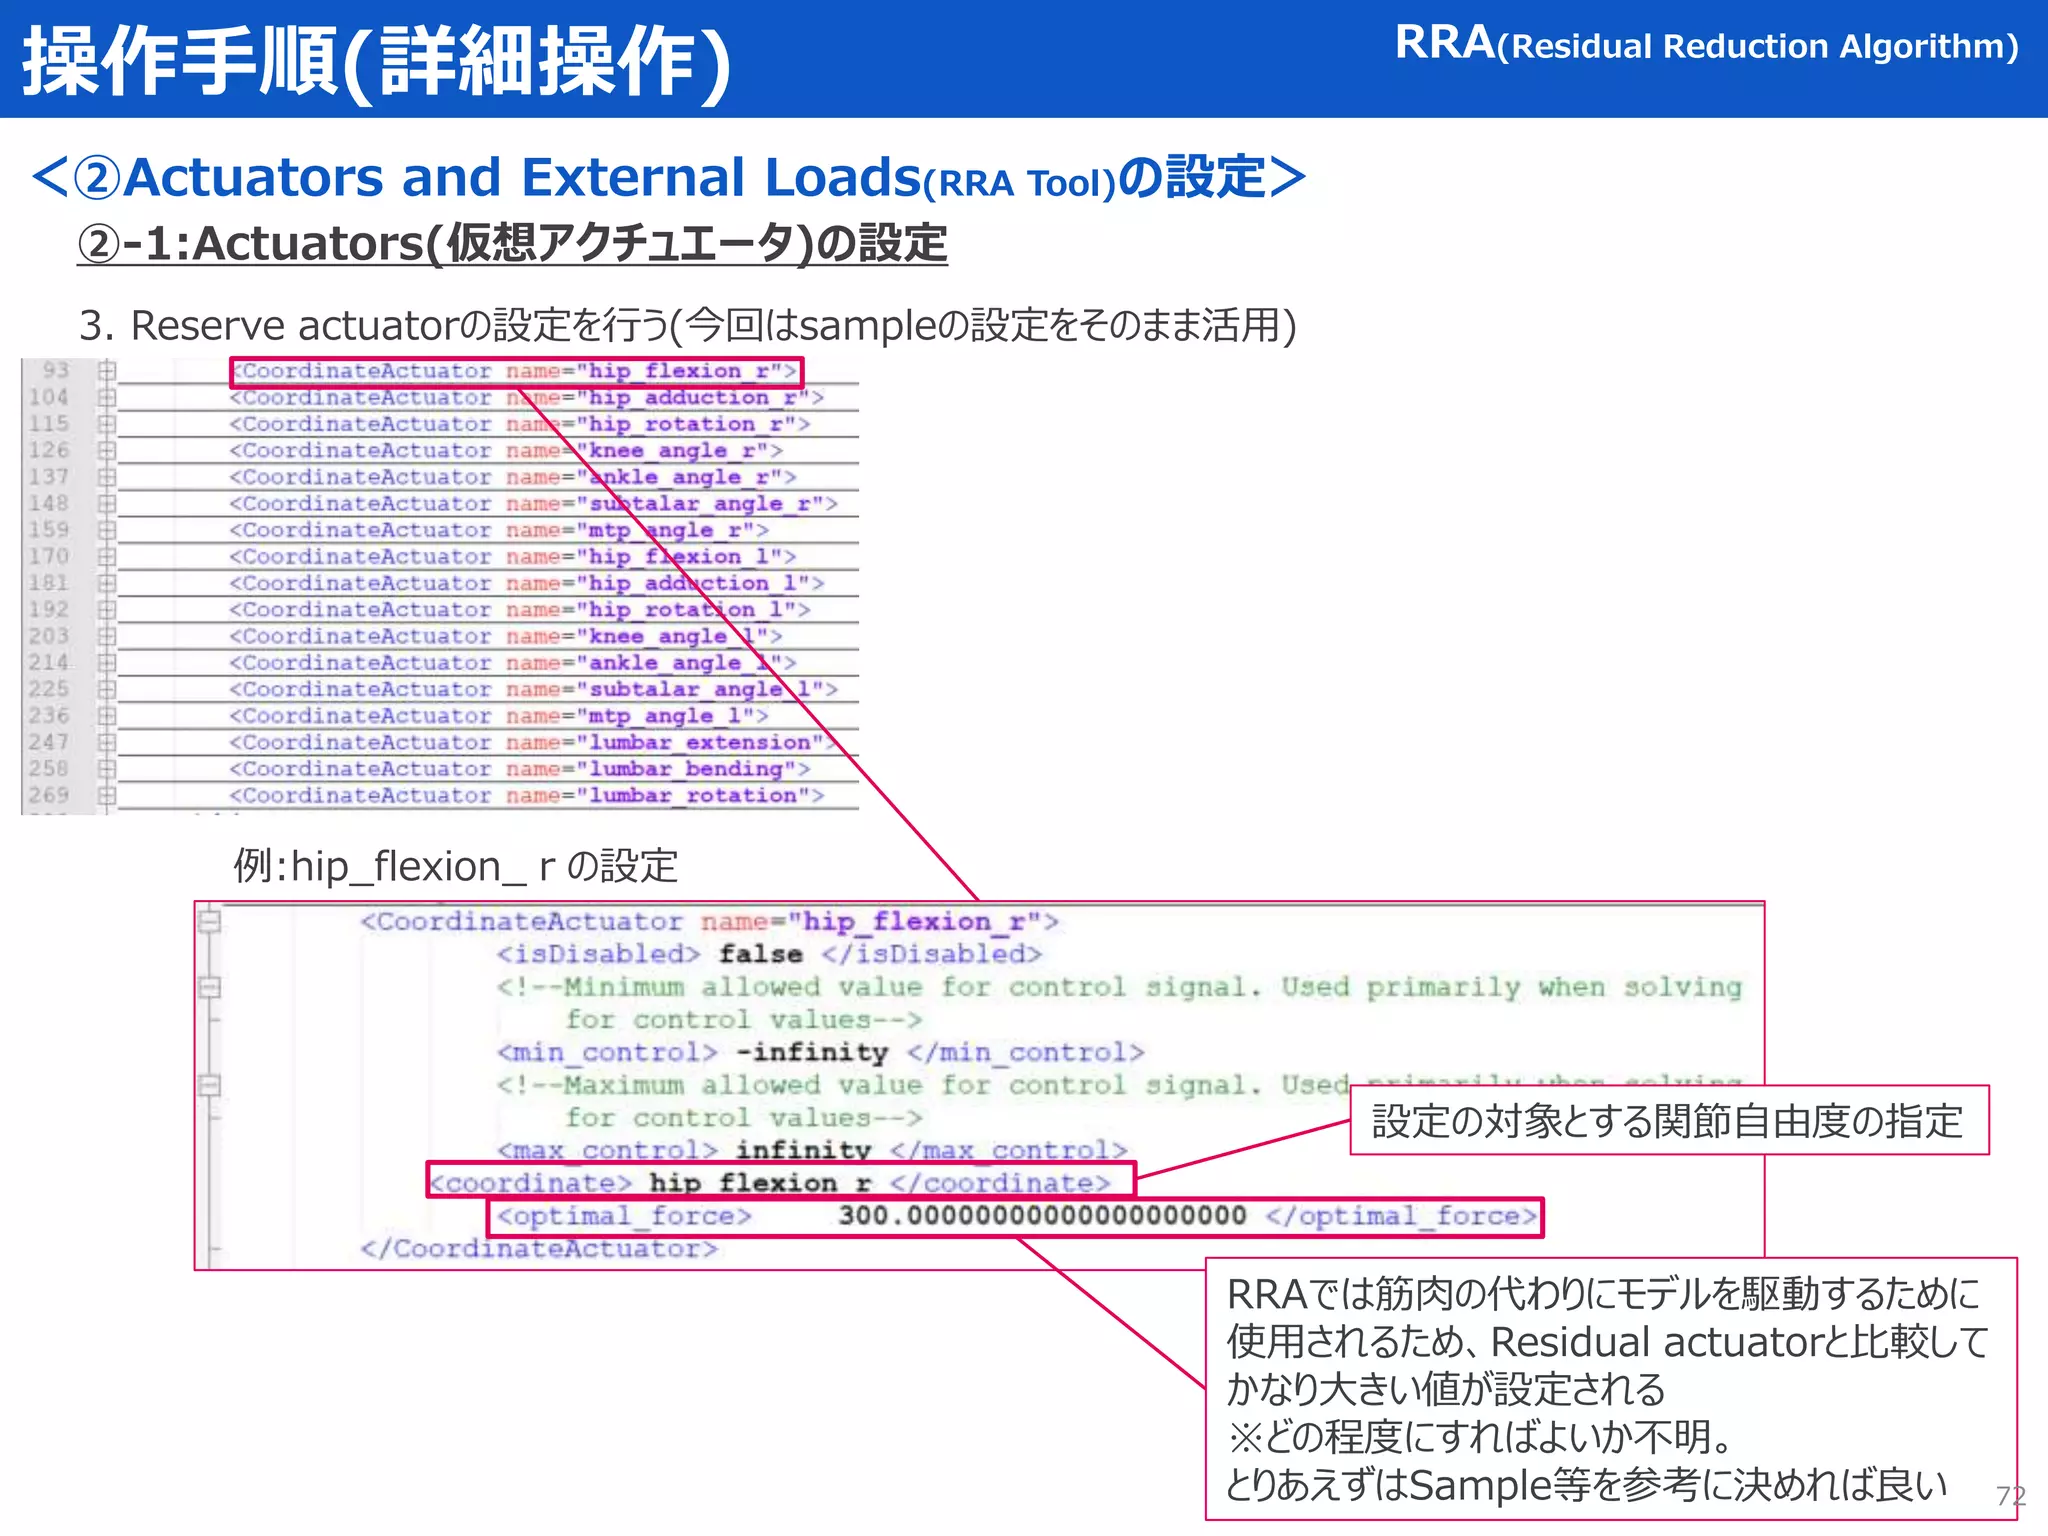Screen dimensions: 2048x1536
Task: Expand the fold marker on line 181
Action: pos(107,583)
